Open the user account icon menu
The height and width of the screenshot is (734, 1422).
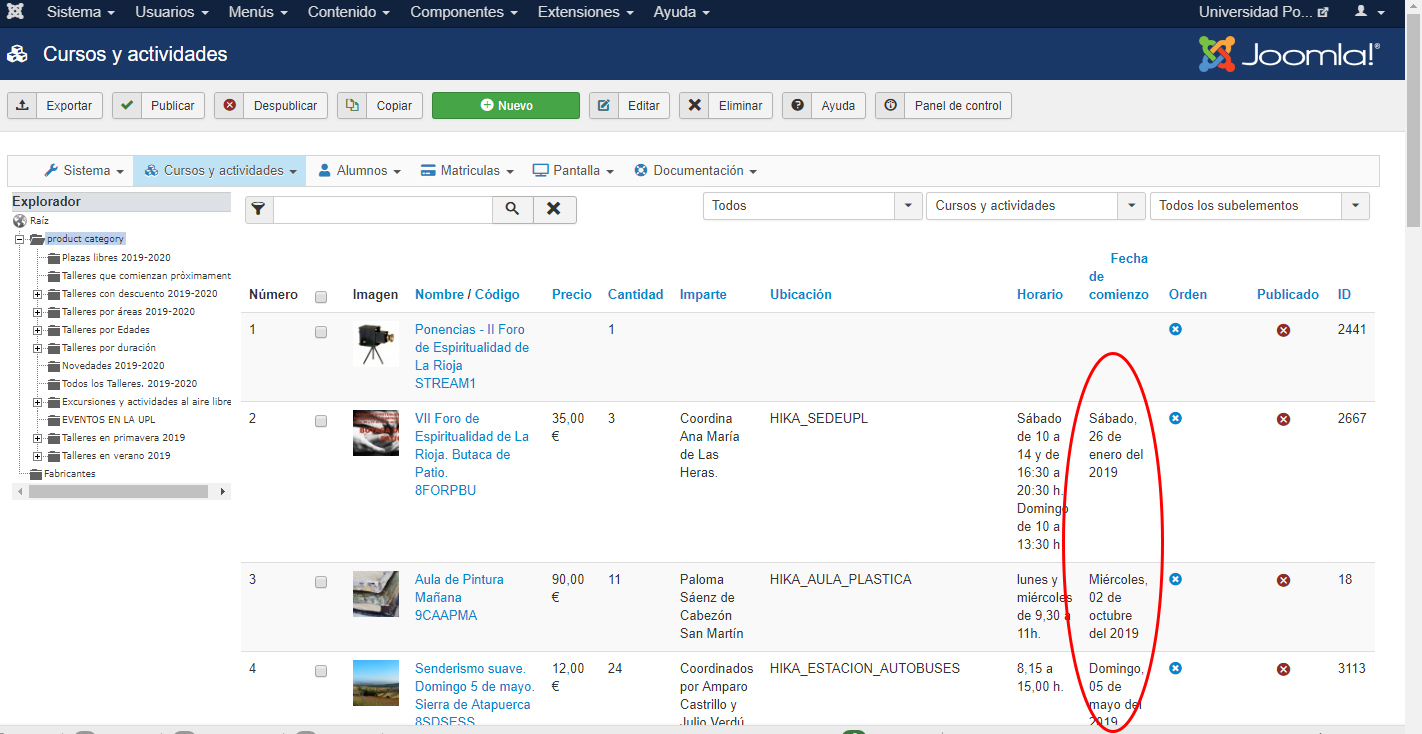click(x=1366, y=13)
